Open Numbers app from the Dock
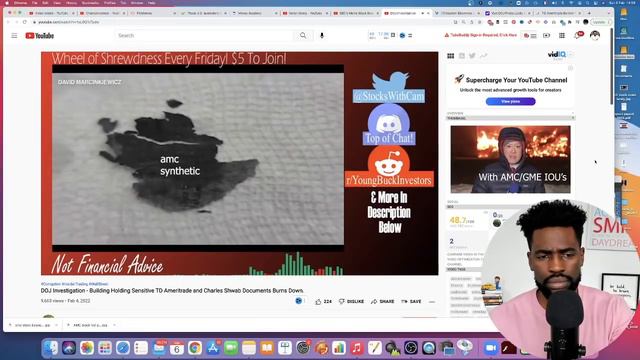The image size is (640, 360). (338, 348)
